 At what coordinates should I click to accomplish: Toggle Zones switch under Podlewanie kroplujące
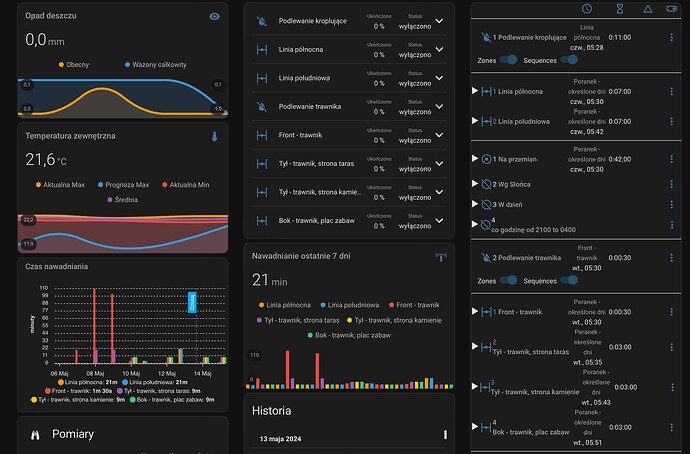pyautogui.click(x=508, y=59)
